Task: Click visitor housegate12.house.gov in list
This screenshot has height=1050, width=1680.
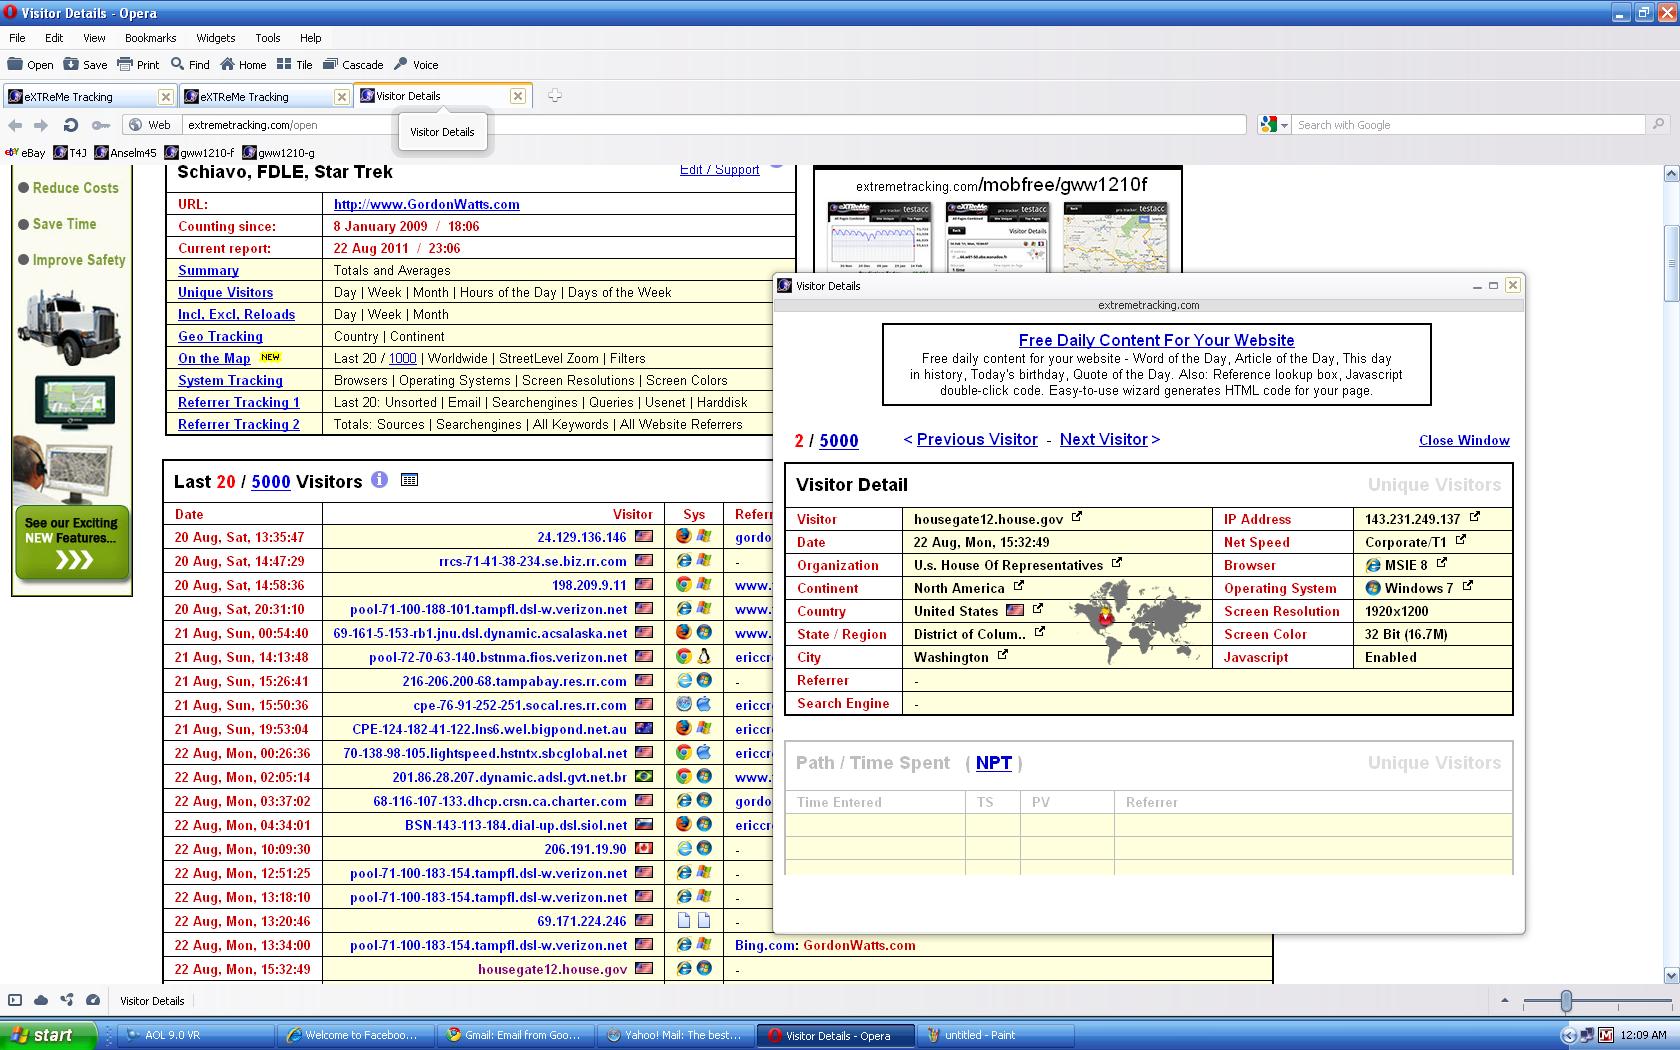Action: point(552,969)
